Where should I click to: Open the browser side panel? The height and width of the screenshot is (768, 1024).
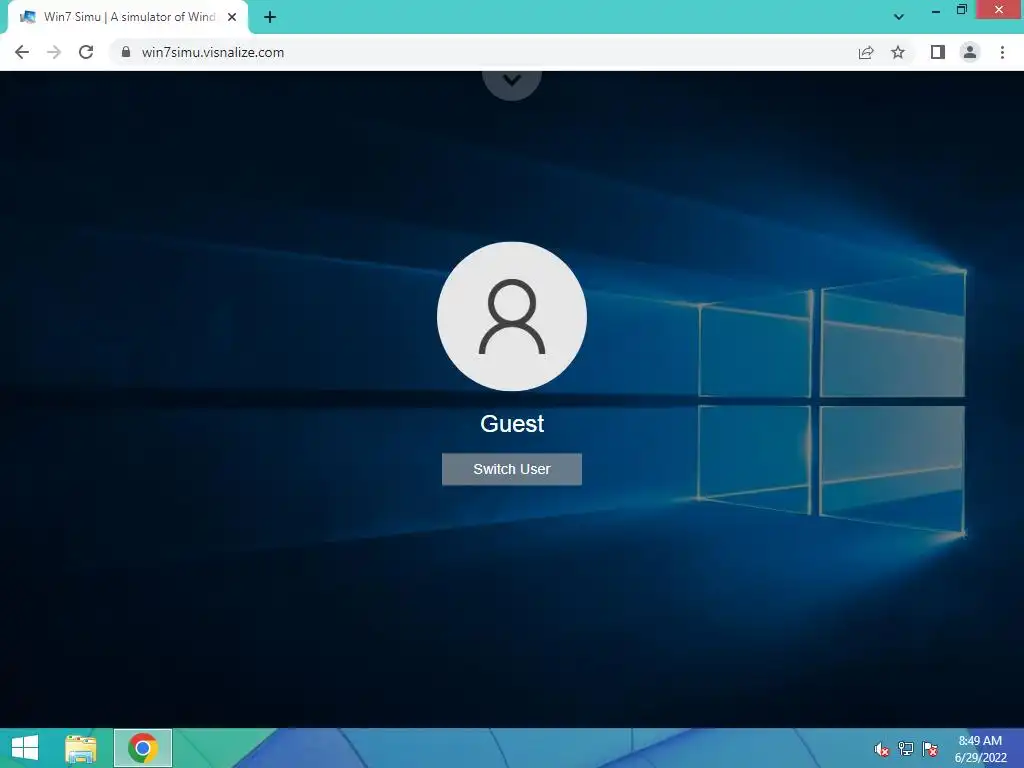click(x=938, y=52)
